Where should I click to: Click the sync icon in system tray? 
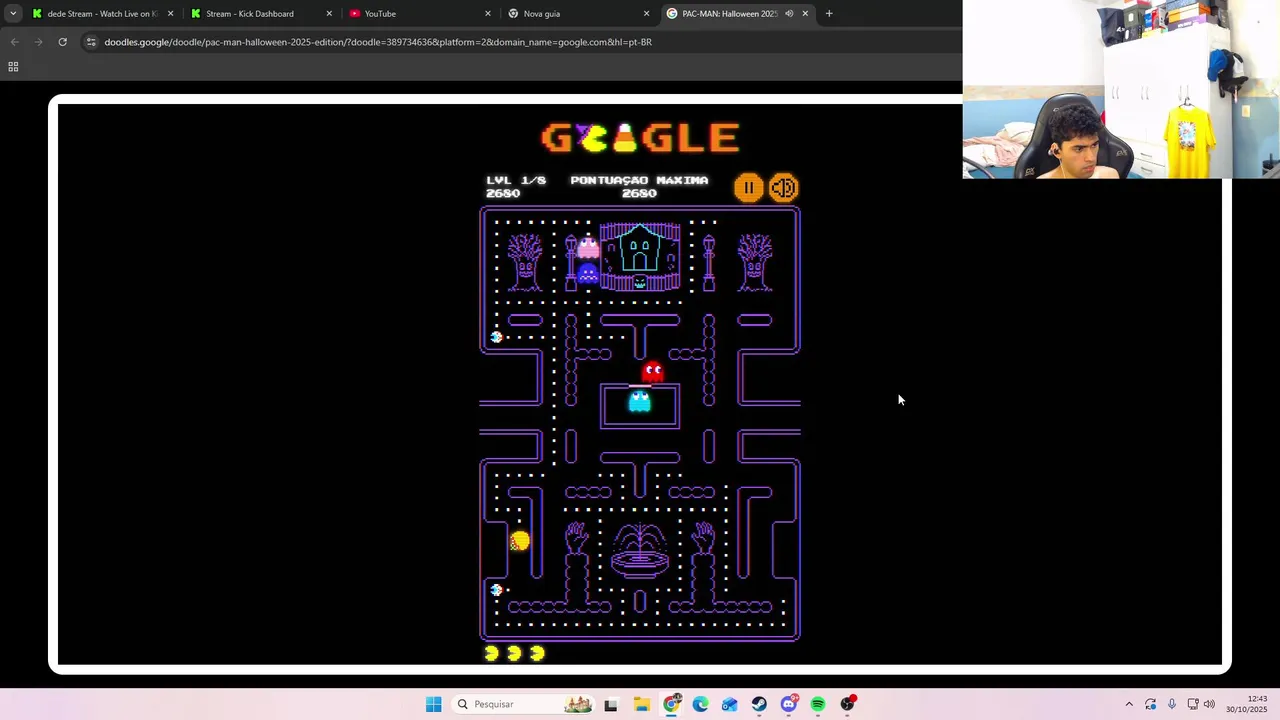(x=1151, y=704)
